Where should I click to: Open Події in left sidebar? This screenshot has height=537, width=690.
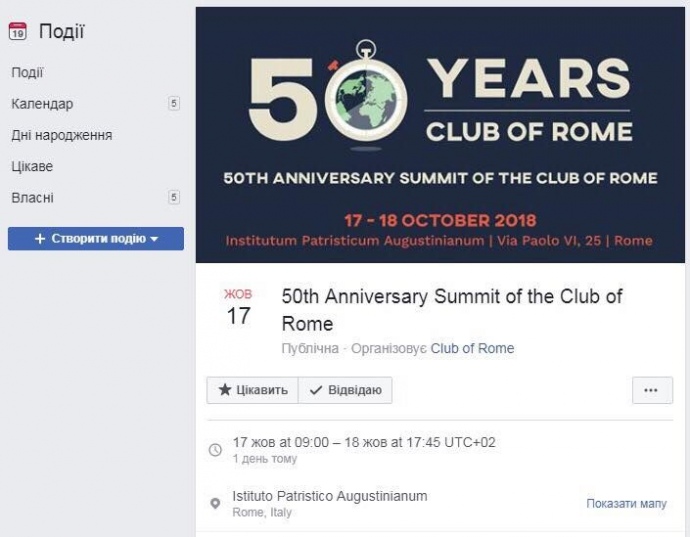pyautogui.click(x=27, y=72)
